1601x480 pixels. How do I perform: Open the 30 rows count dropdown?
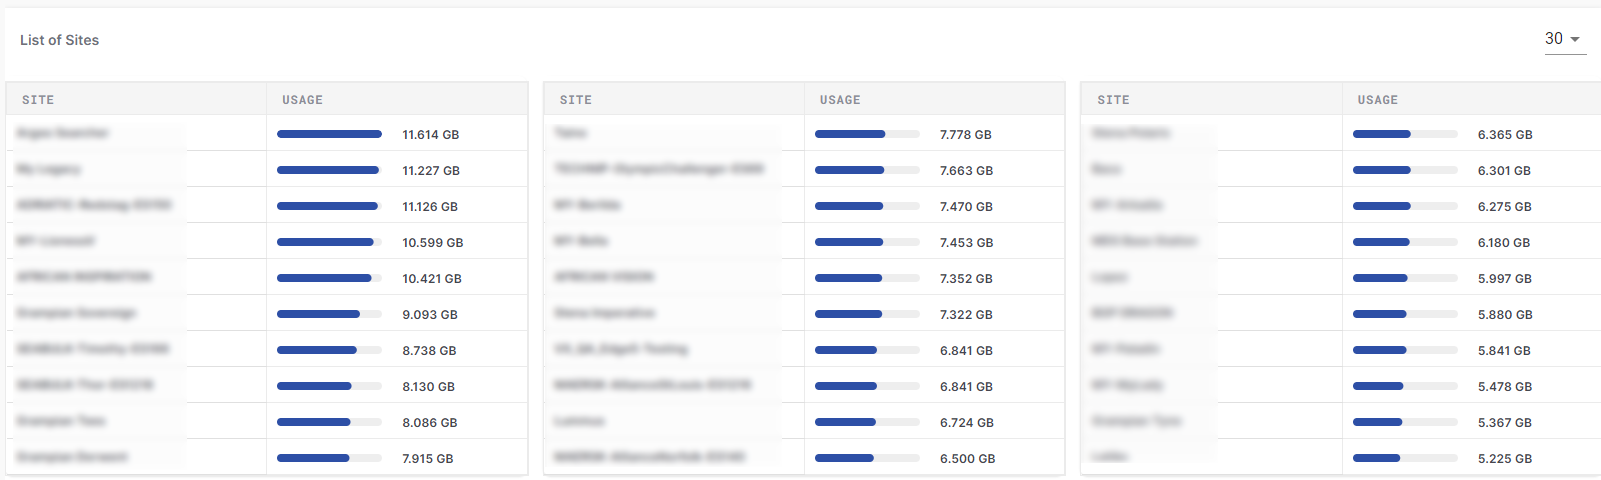click(1564, 39)
